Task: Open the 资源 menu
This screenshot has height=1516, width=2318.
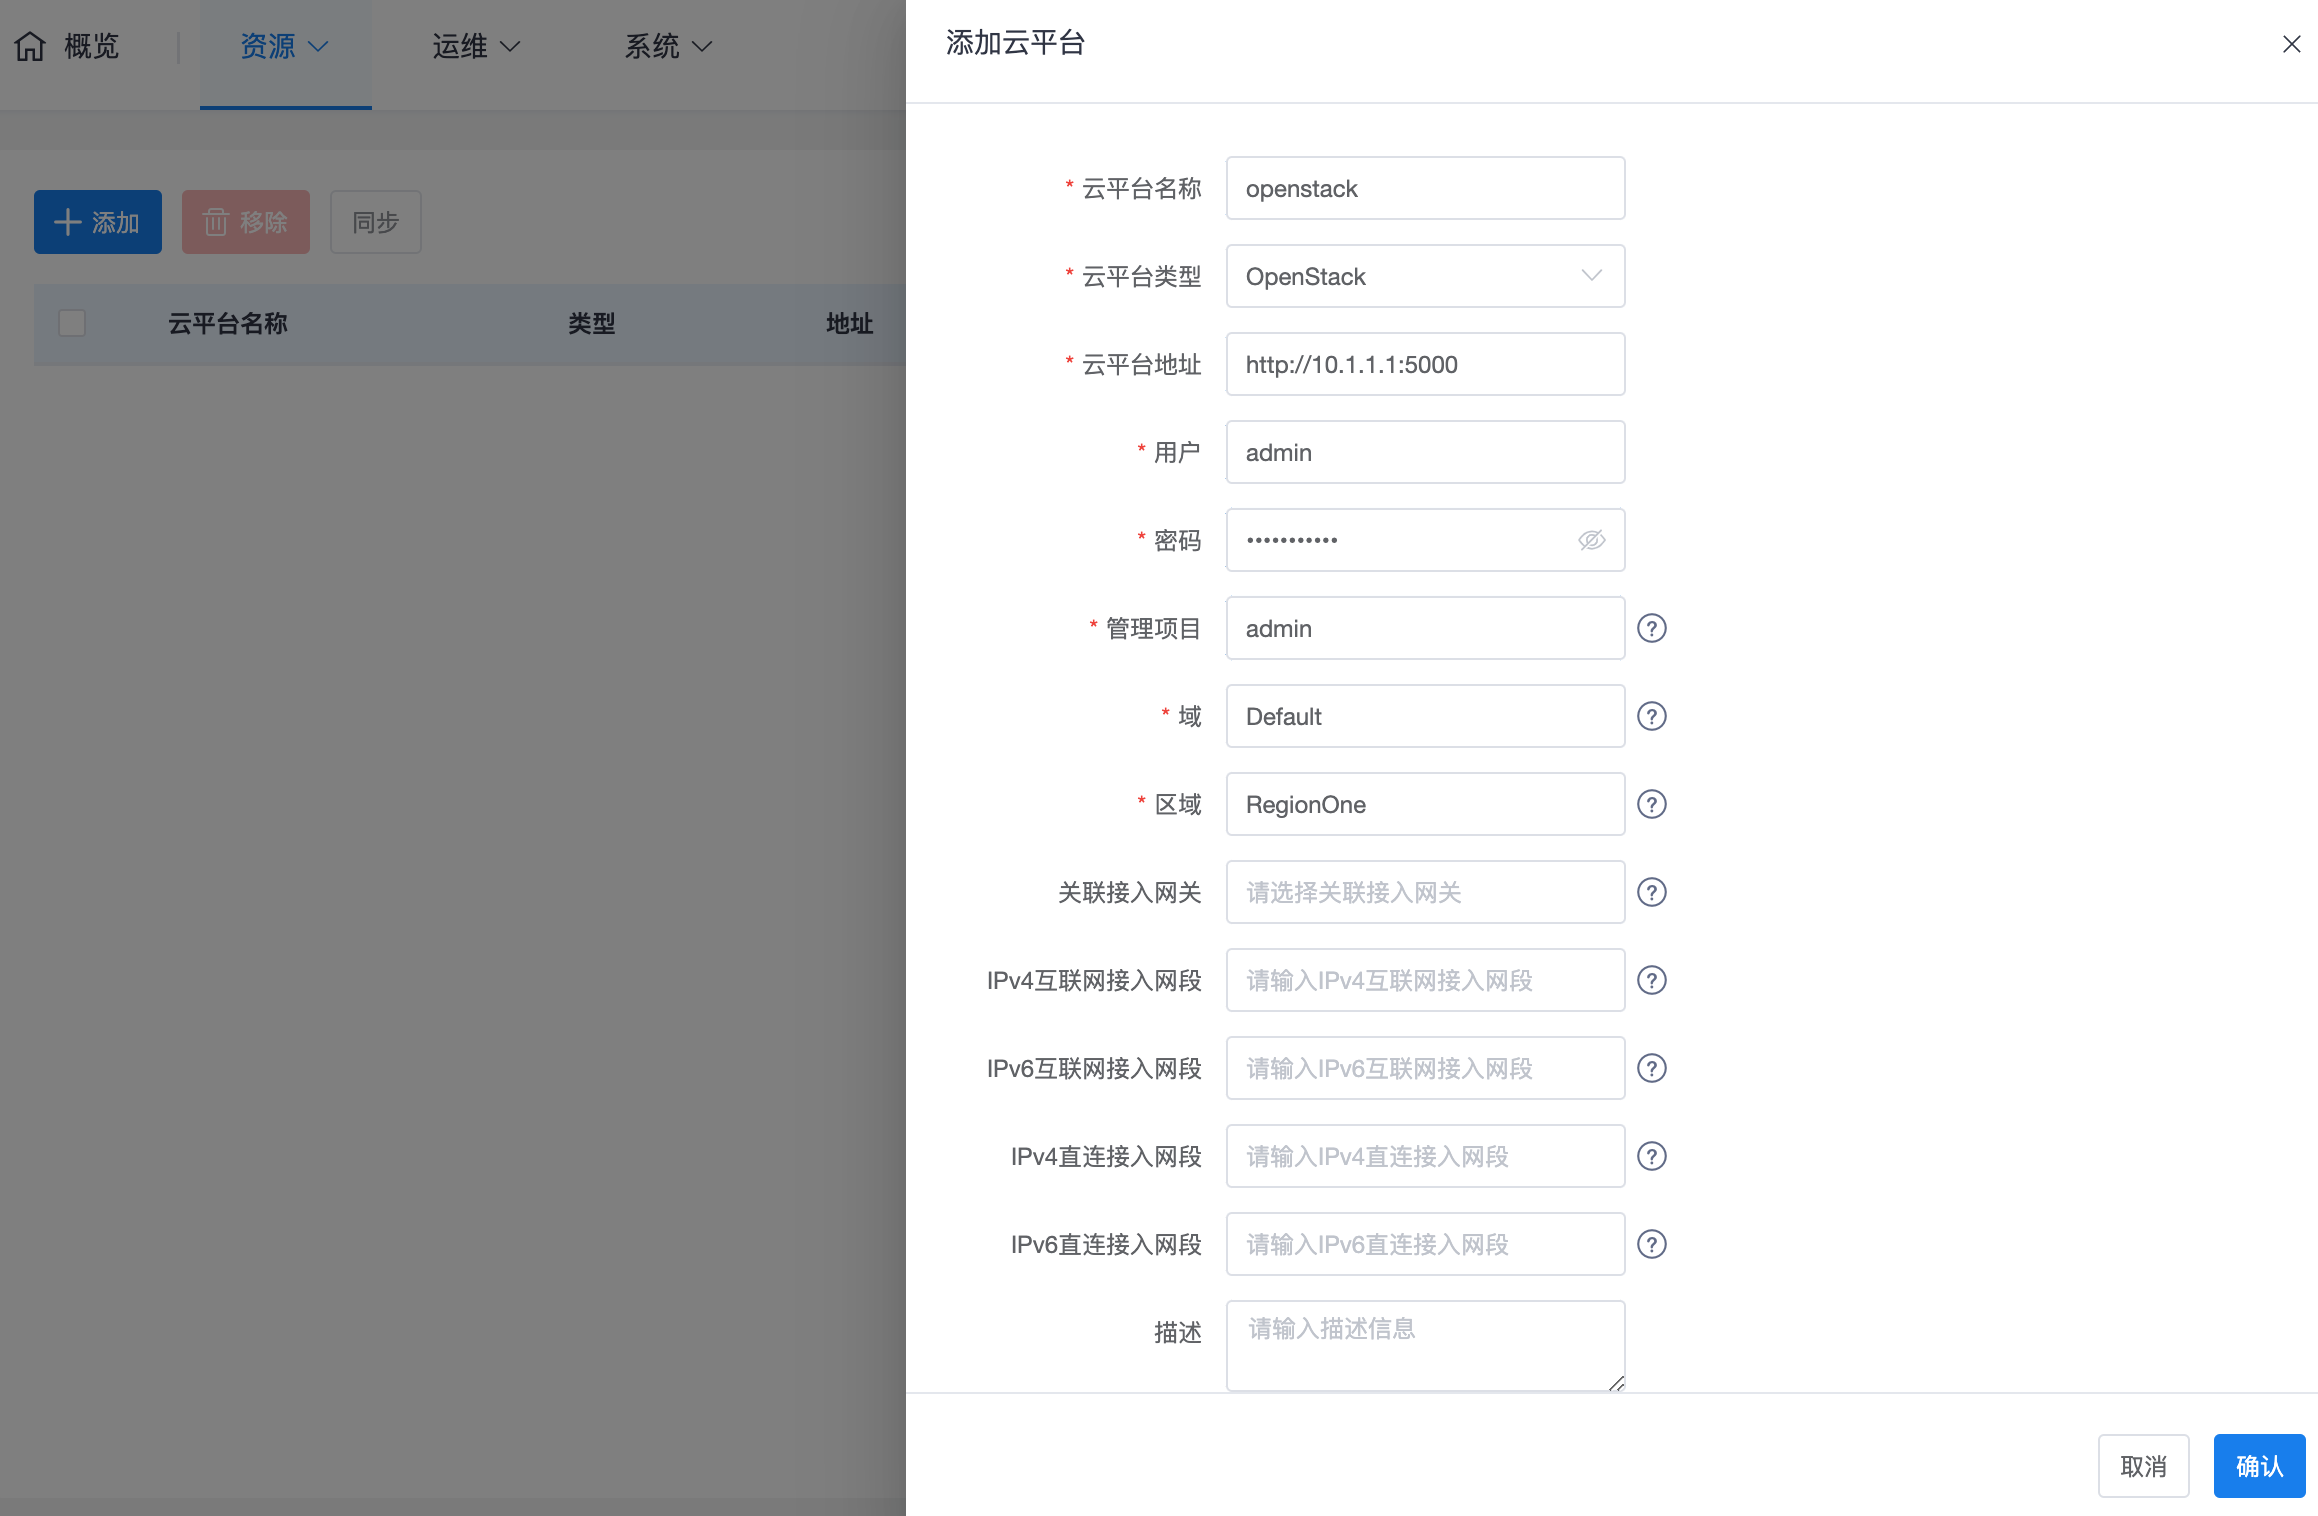Action: coord(285,46)
